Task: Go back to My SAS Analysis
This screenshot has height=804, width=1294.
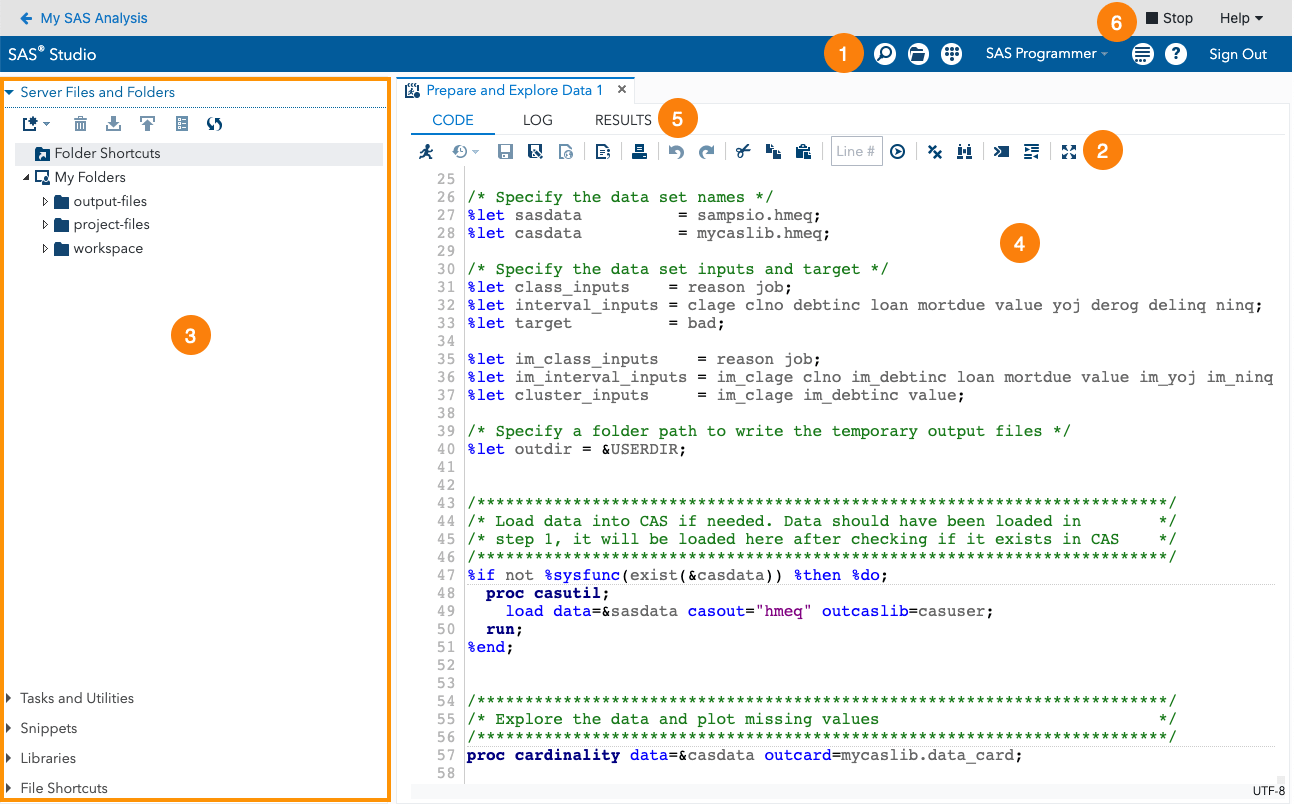Action: 83,18
